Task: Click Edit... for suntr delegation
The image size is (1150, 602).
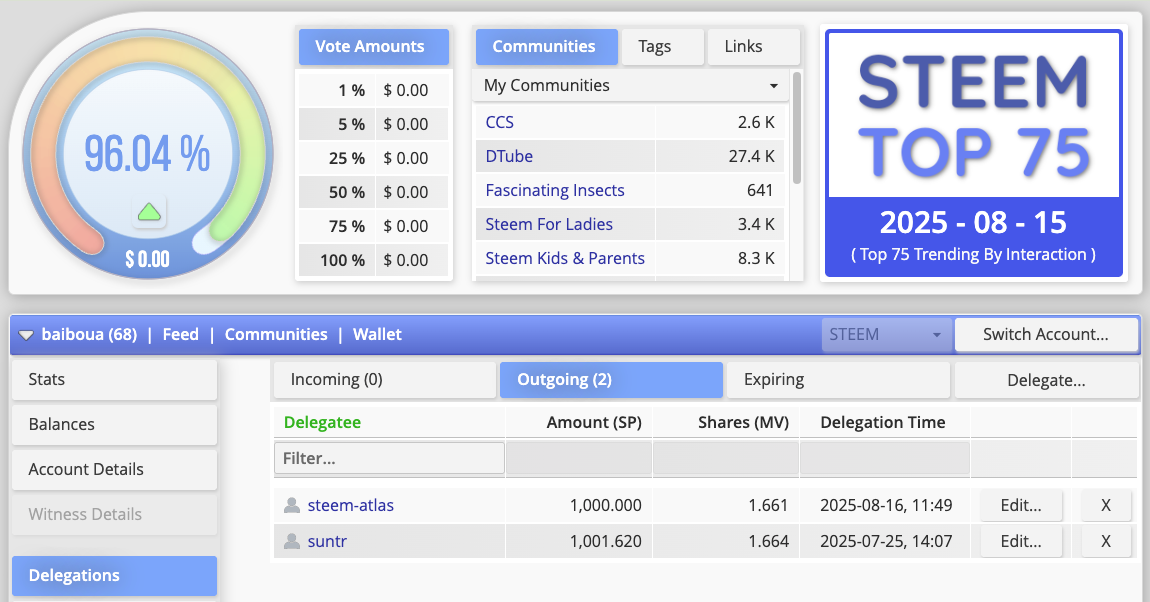Action: (1021, 541)
